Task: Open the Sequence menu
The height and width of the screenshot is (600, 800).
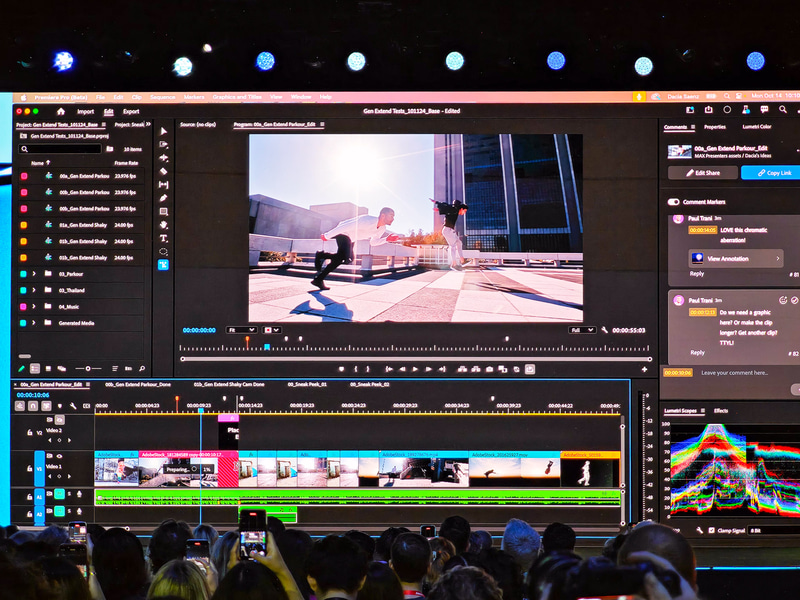Action: 163,97
